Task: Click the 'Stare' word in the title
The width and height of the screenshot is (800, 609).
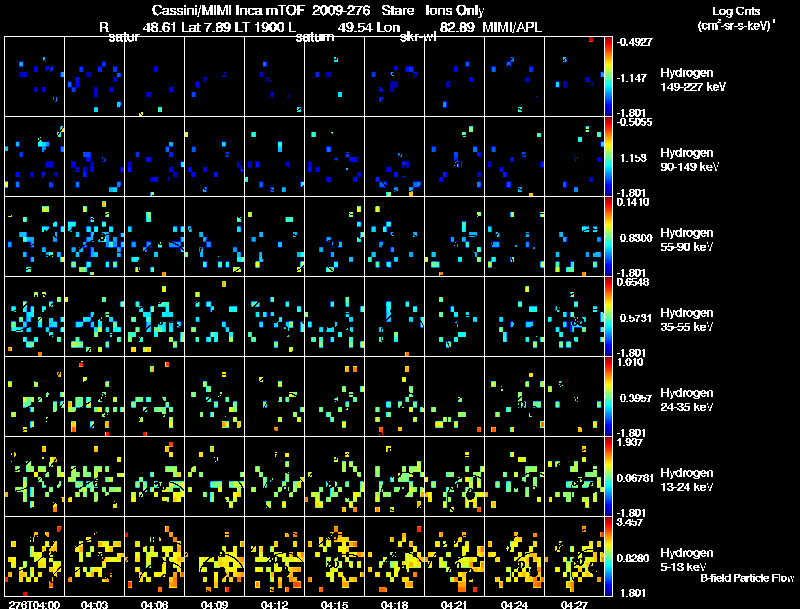Action: pyautogui.click(x=397, y=10)
